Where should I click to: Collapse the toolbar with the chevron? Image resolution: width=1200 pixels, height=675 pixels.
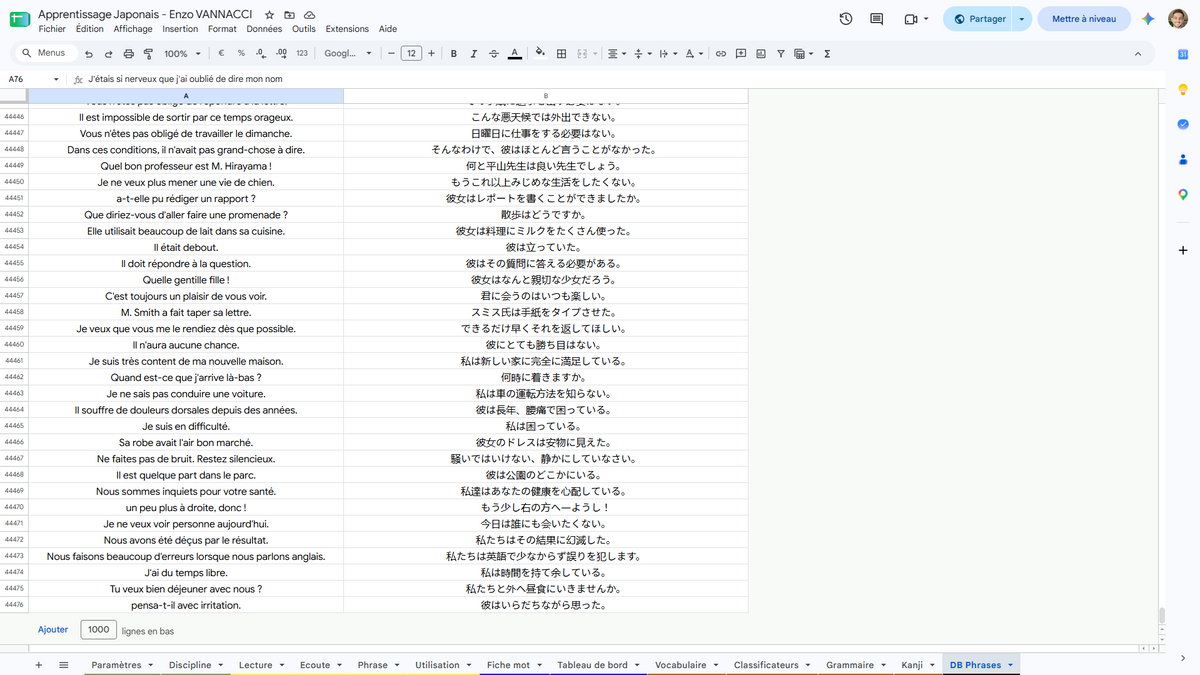click(x=1138, y=54)
